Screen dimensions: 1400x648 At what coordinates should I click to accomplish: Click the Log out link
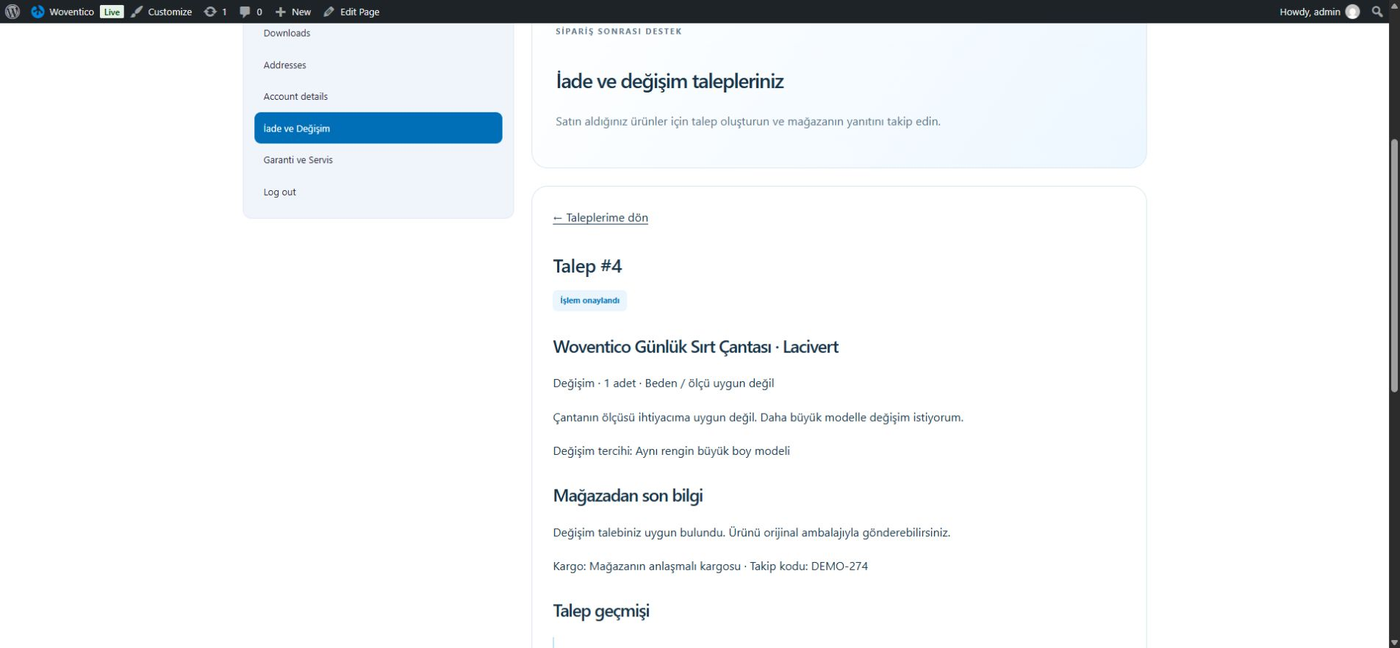click(x=280, y=192)
